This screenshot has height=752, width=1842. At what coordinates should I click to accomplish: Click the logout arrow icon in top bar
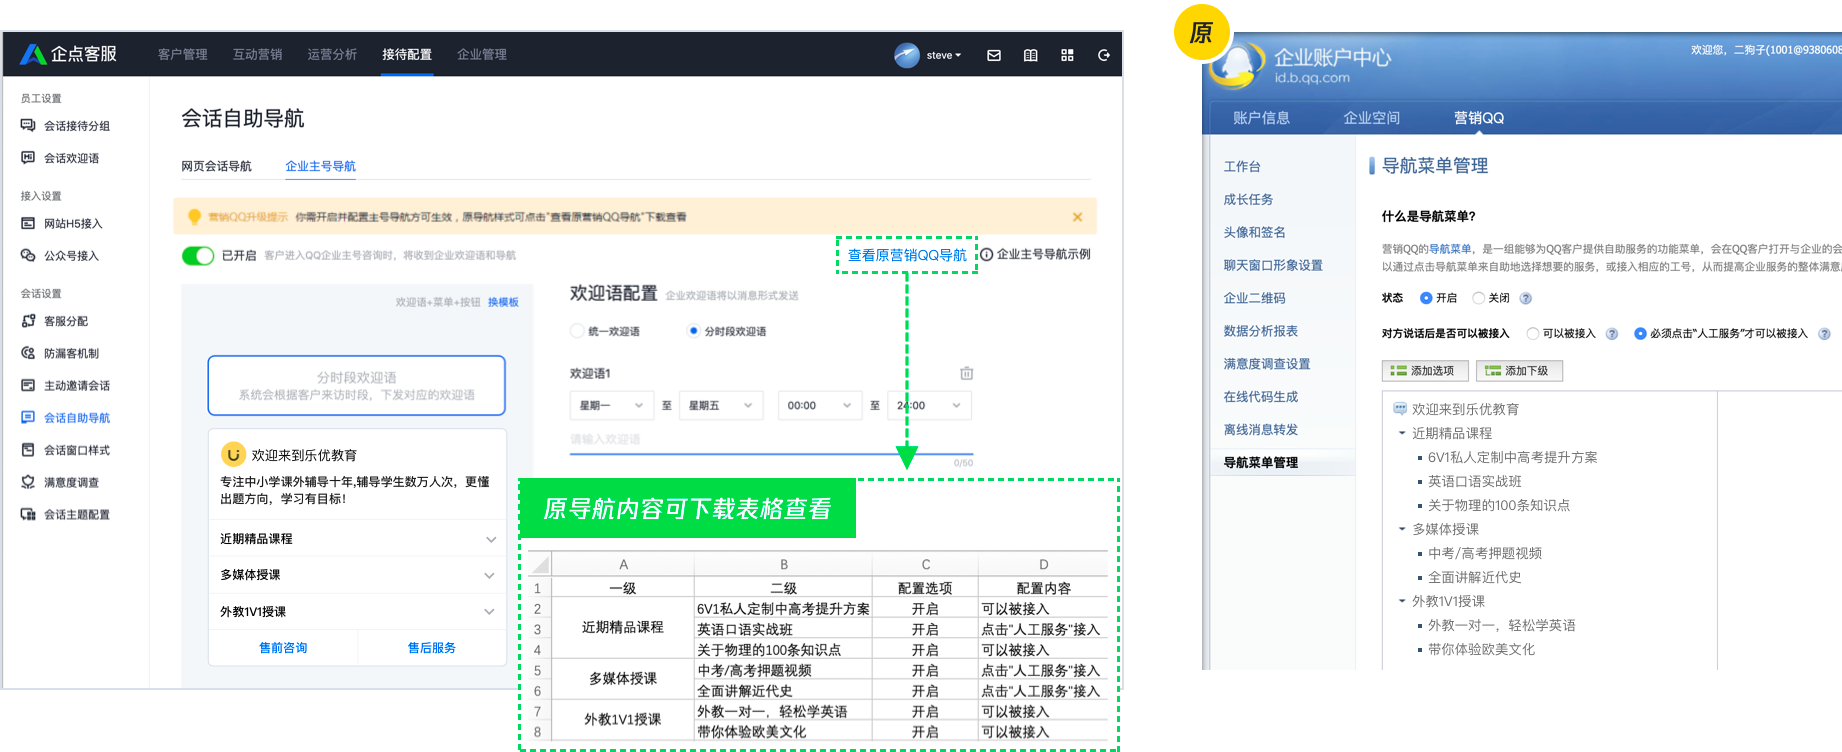click(x=1104, y=55)
